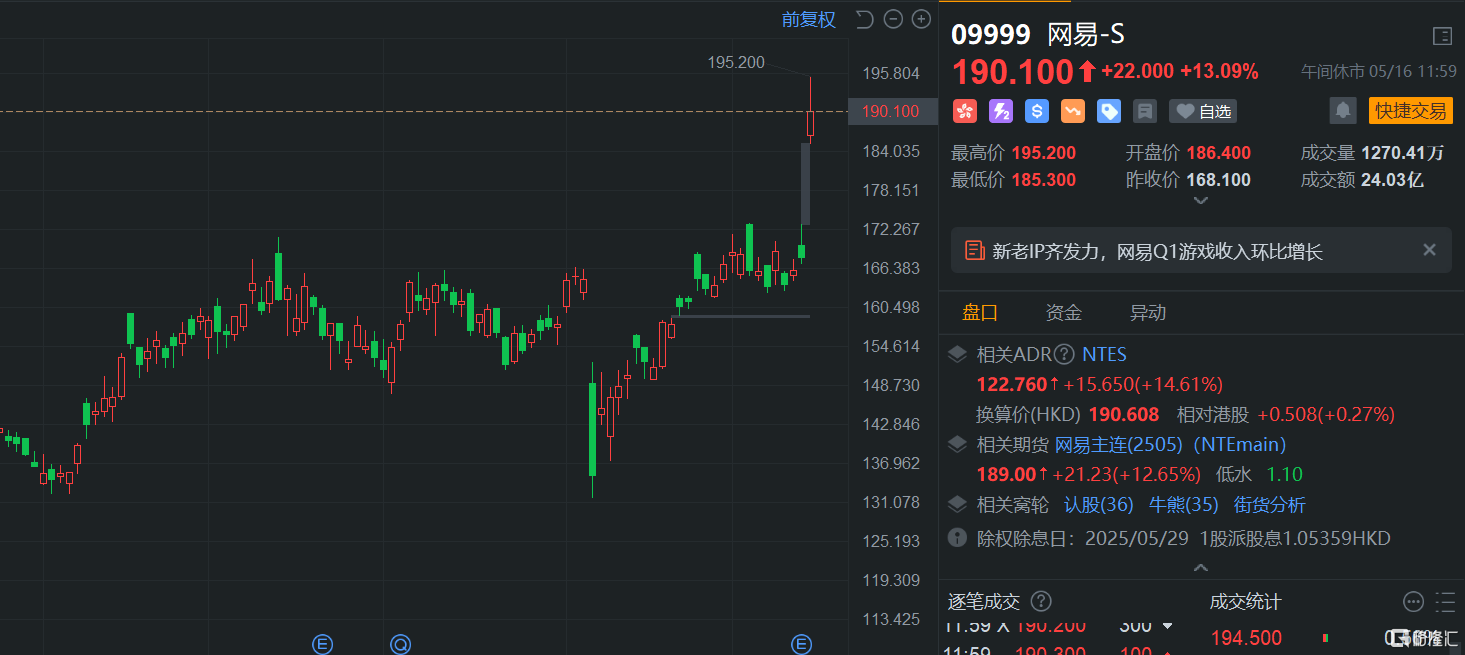Switch to the 异动 tab
Image resolution: width=1465 pixels, height=655 pixels.
tap(1148, 313)
